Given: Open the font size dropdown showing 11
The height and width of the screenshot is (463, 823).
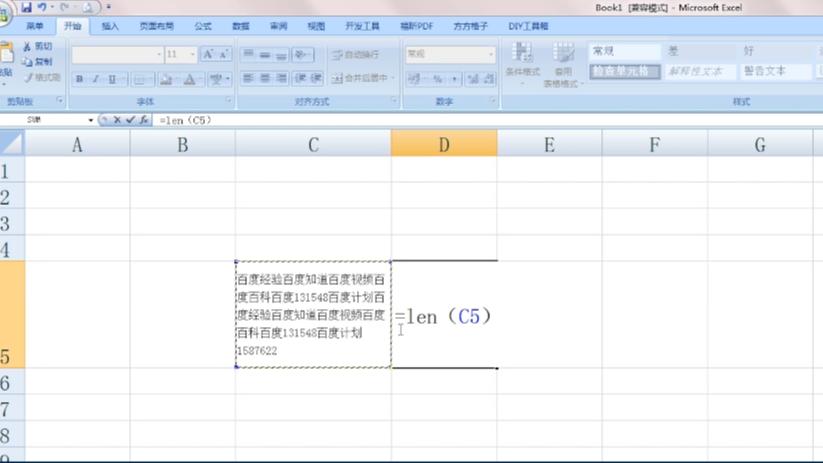Looking at the screenshot, I should (192, 54).
